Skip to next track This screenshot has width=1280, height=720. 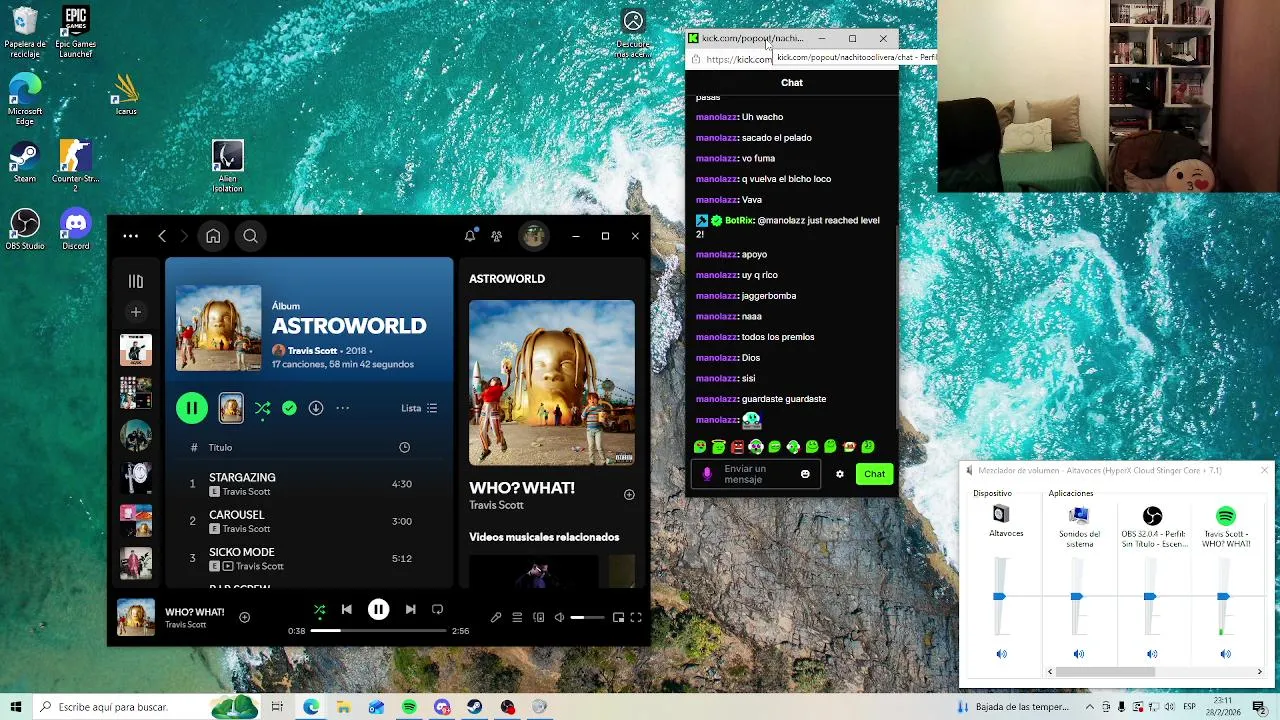pos(410,609)
